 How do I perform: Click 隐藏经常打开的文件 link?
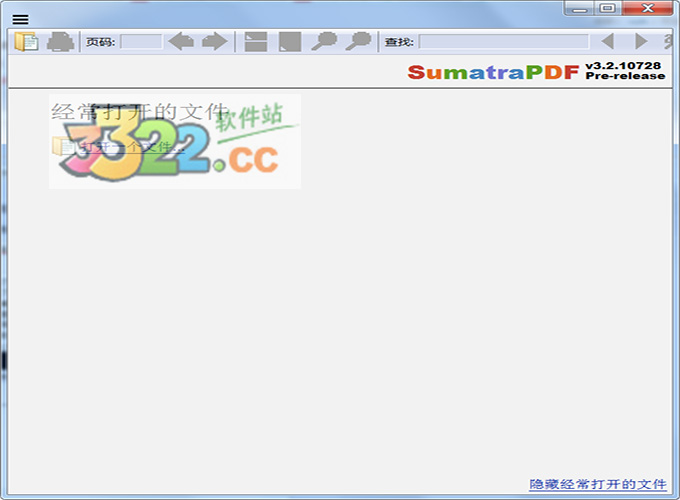coord(598,484)
